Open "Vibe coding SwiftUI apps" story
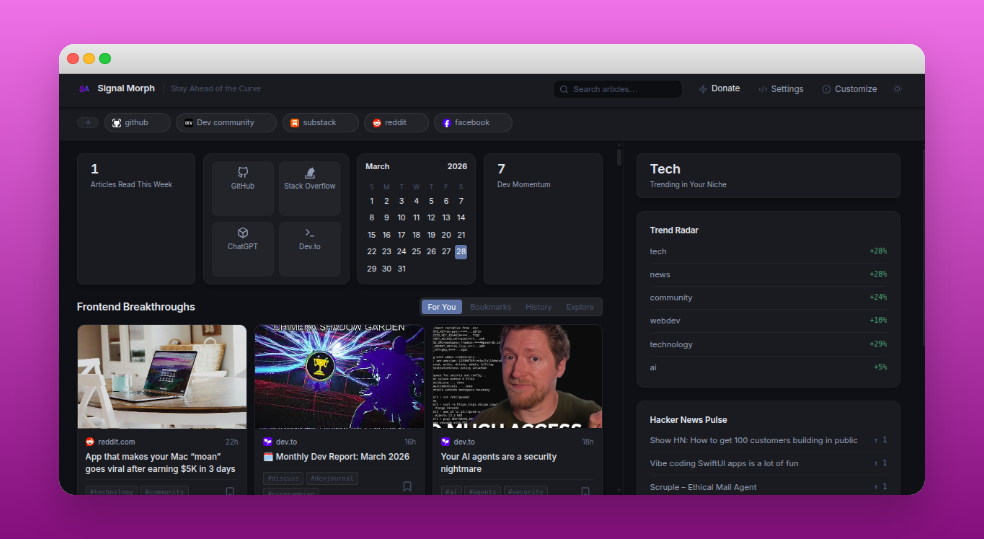Image resolution: width=984 pixels, height=539 pixels. (x=724, y=463)
